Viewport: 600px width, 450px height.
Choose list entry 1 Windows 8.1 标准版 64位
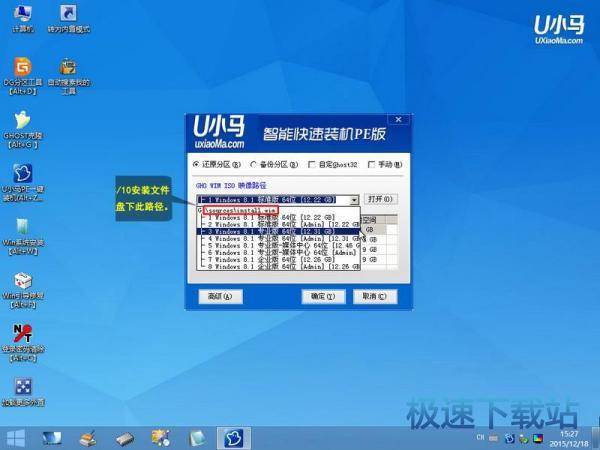278,217
